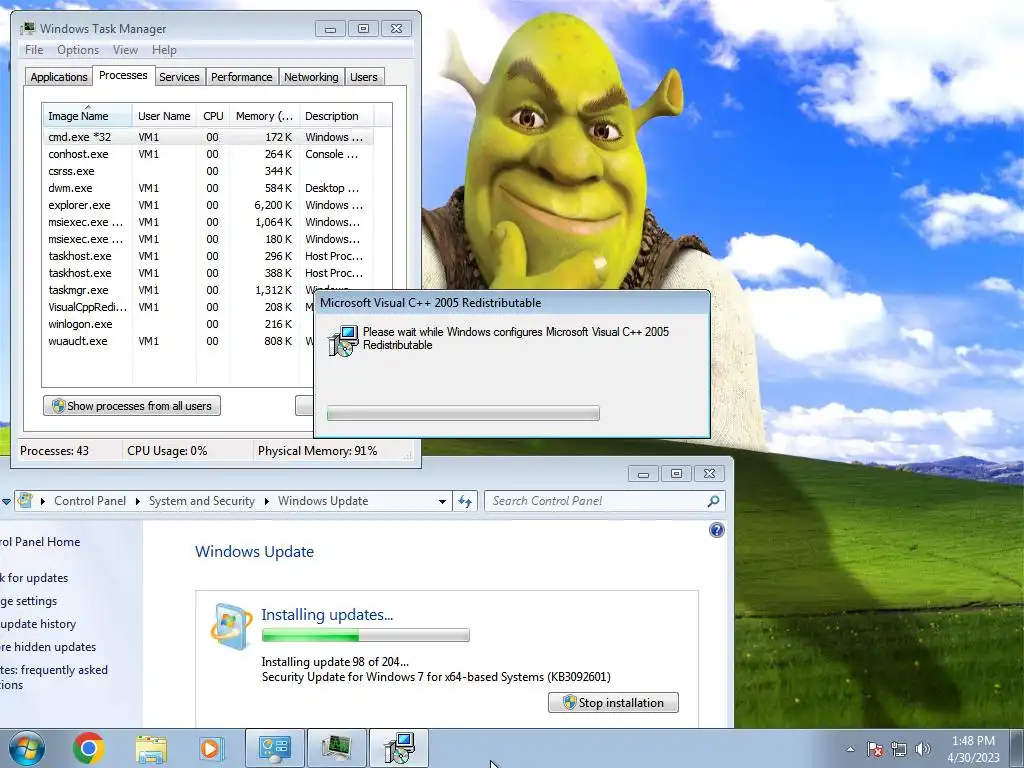
Task: Switch to the Applications tab
Action: click(59, 76)
